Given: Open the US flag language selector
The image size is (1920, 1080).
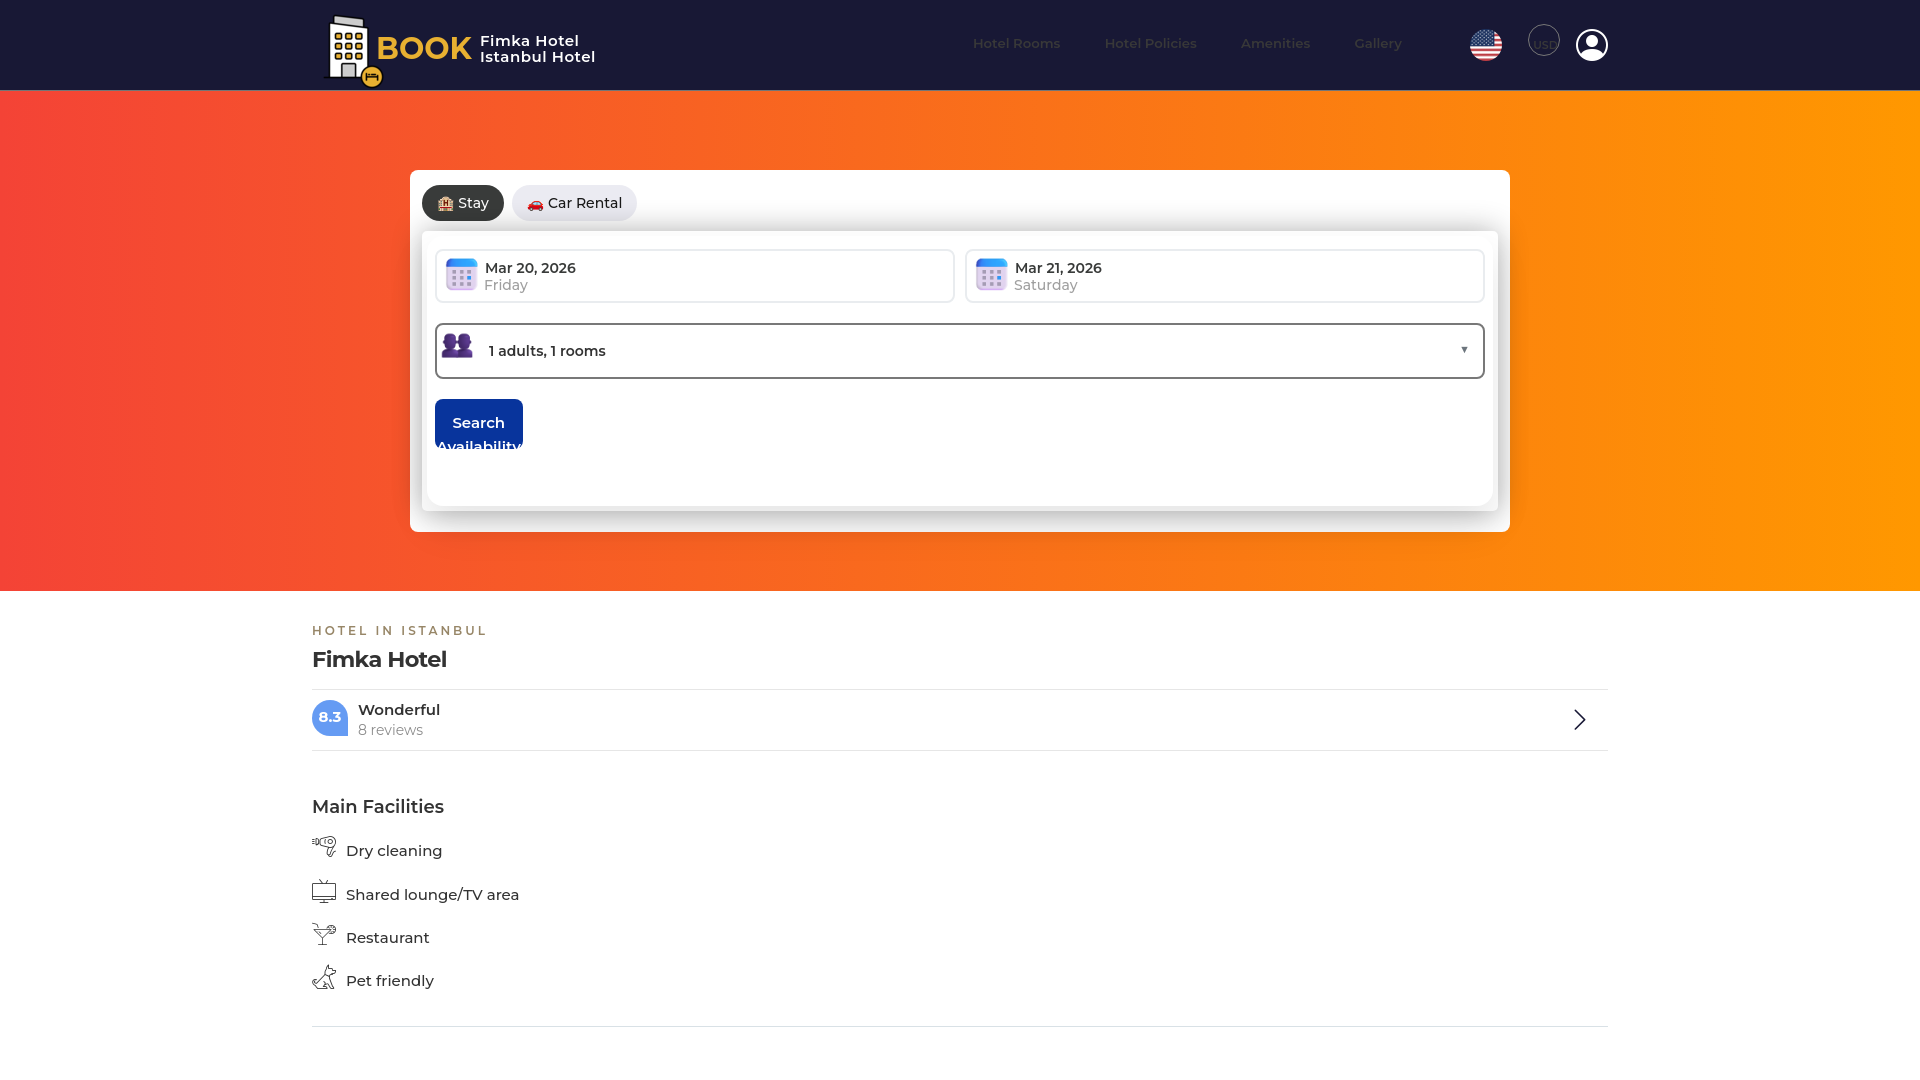Looking at the screenshot, I should pyautogui.click(x=1485, y=45).
